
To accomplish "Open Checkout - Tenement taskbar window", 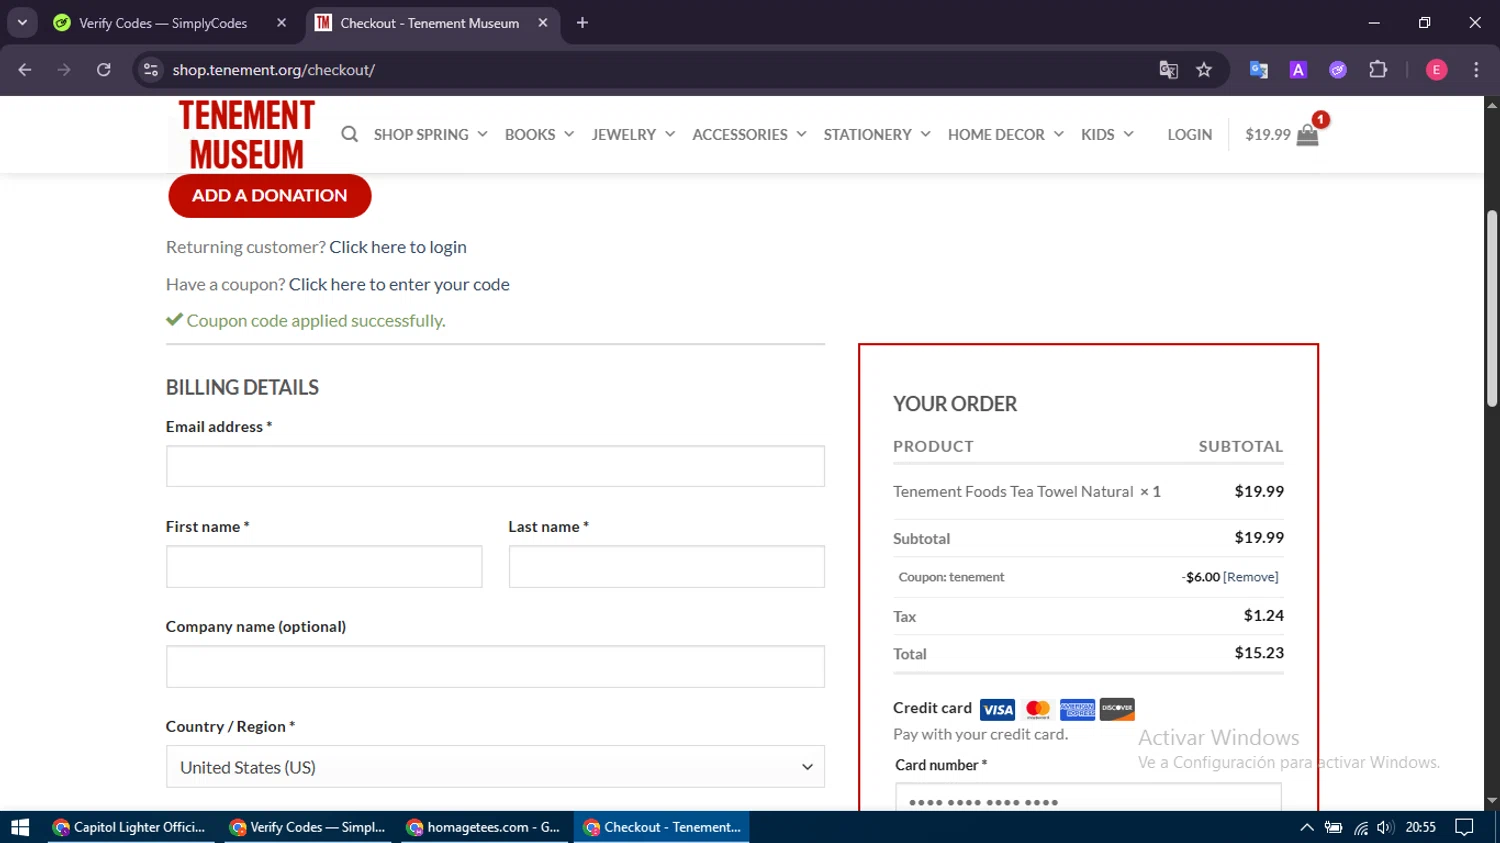I will [662, 827].
